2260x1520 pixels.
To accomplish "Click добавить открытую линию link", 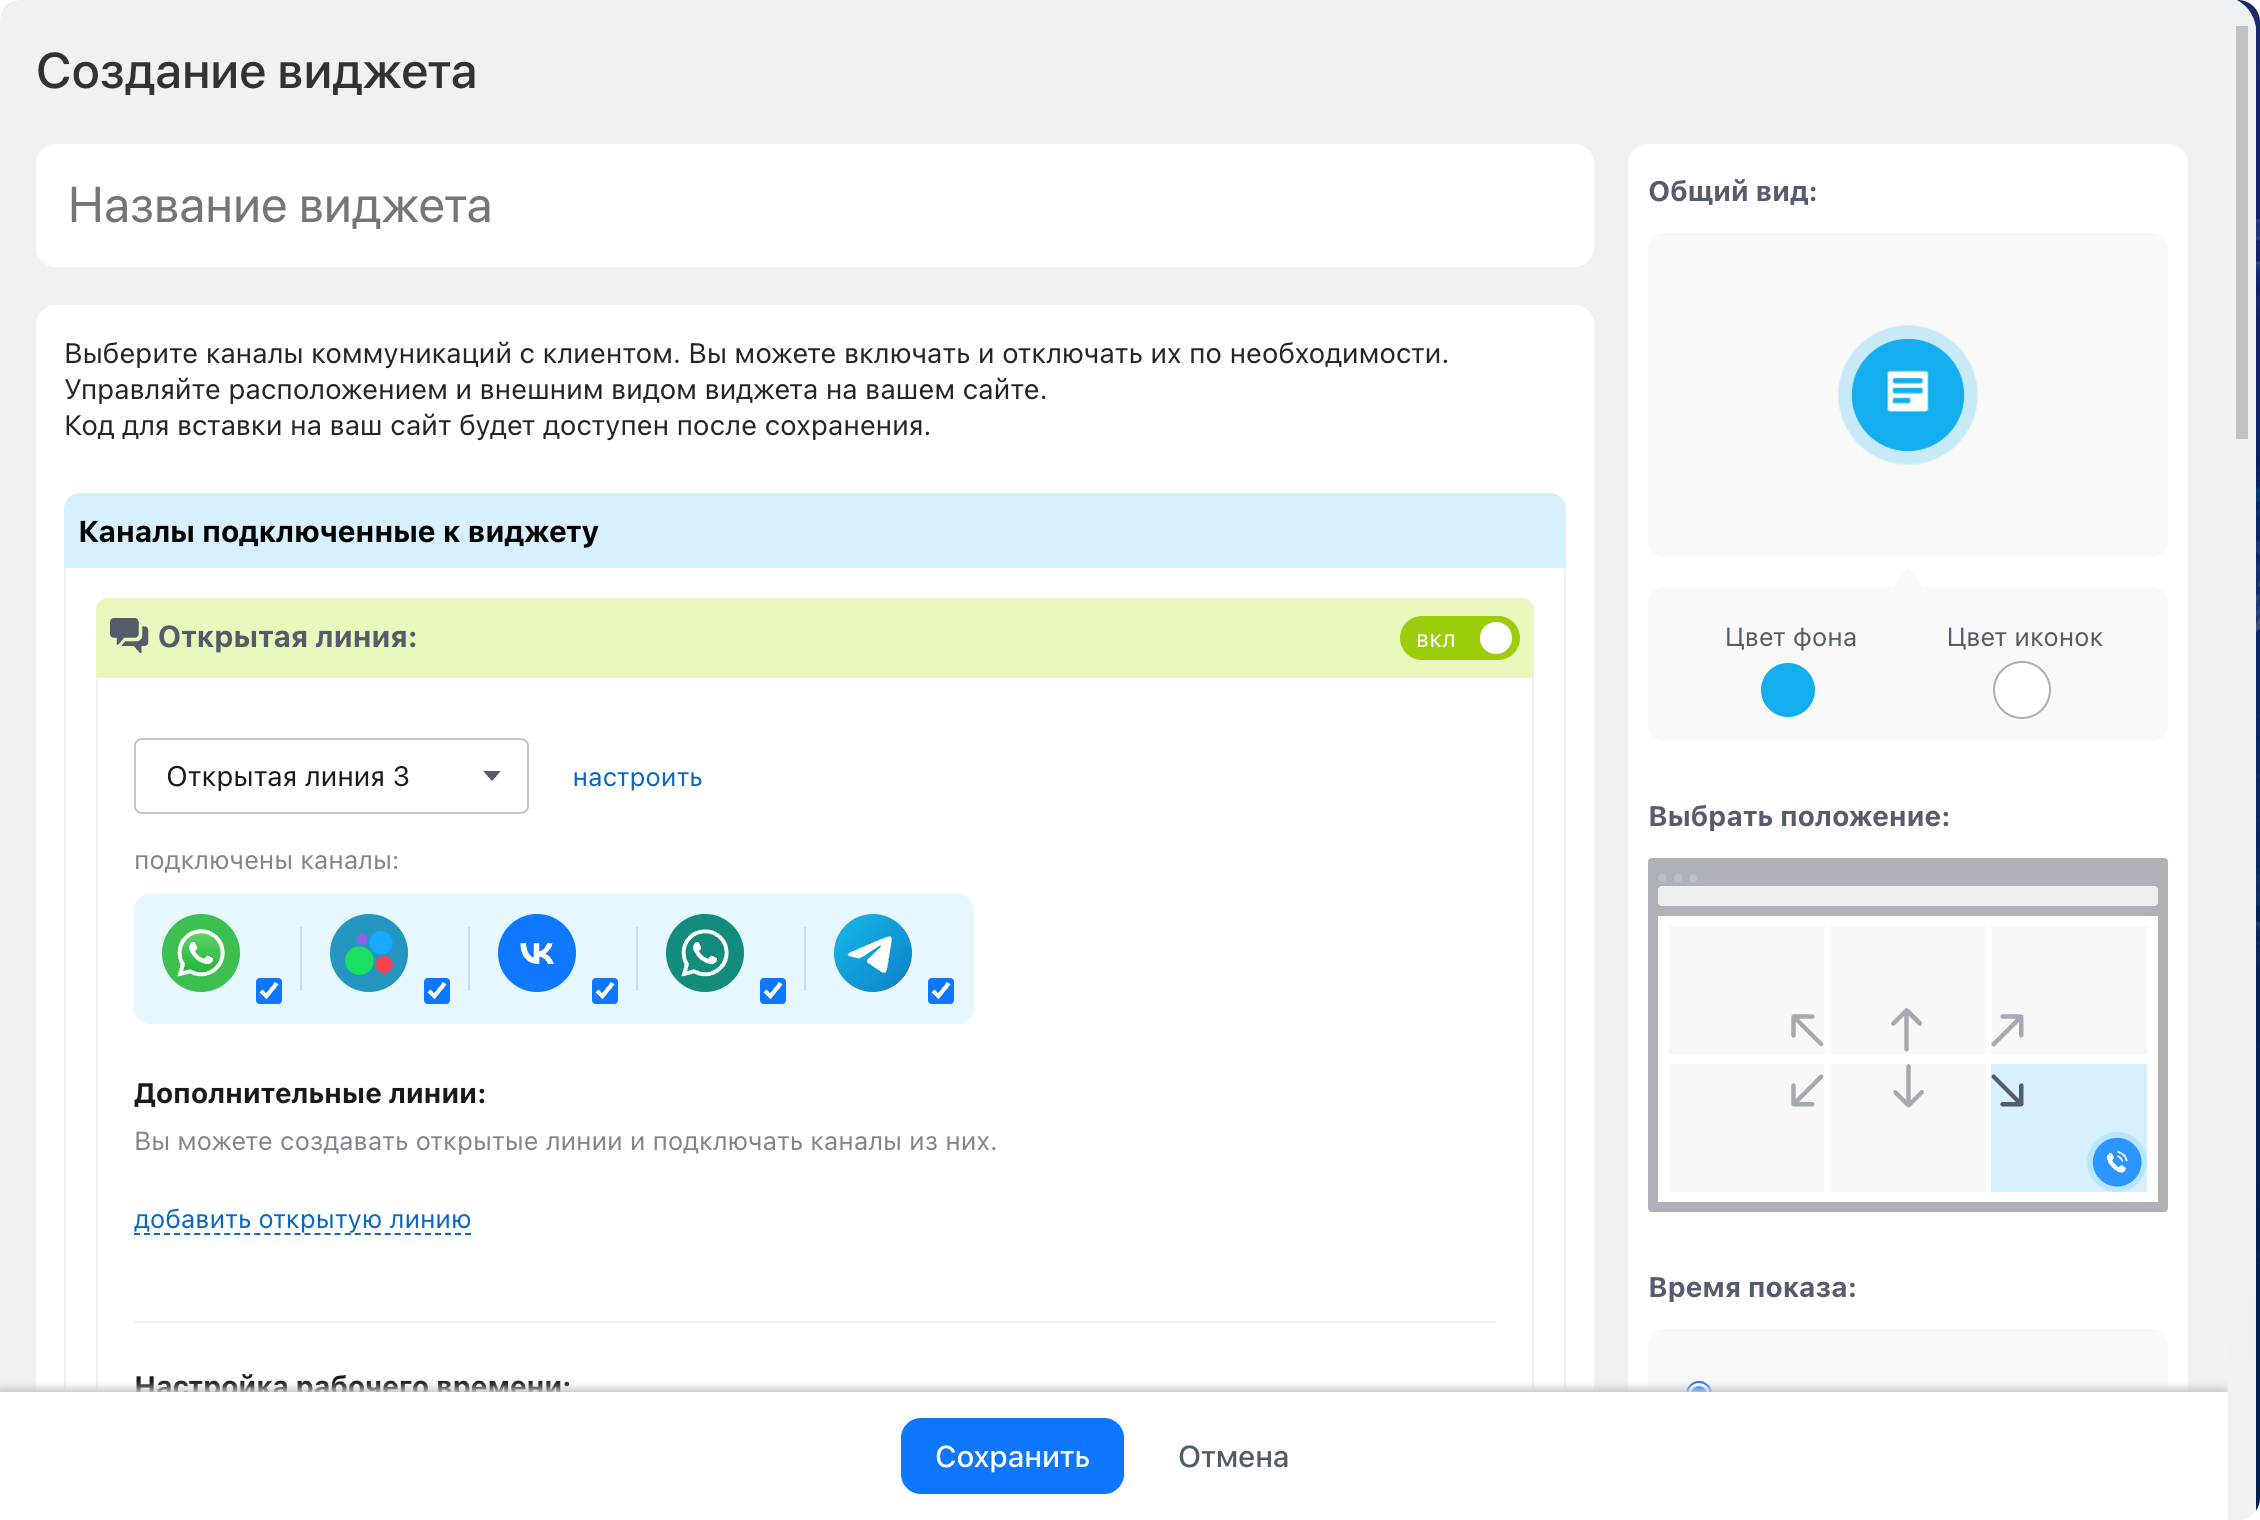I will pos(302,1219).
